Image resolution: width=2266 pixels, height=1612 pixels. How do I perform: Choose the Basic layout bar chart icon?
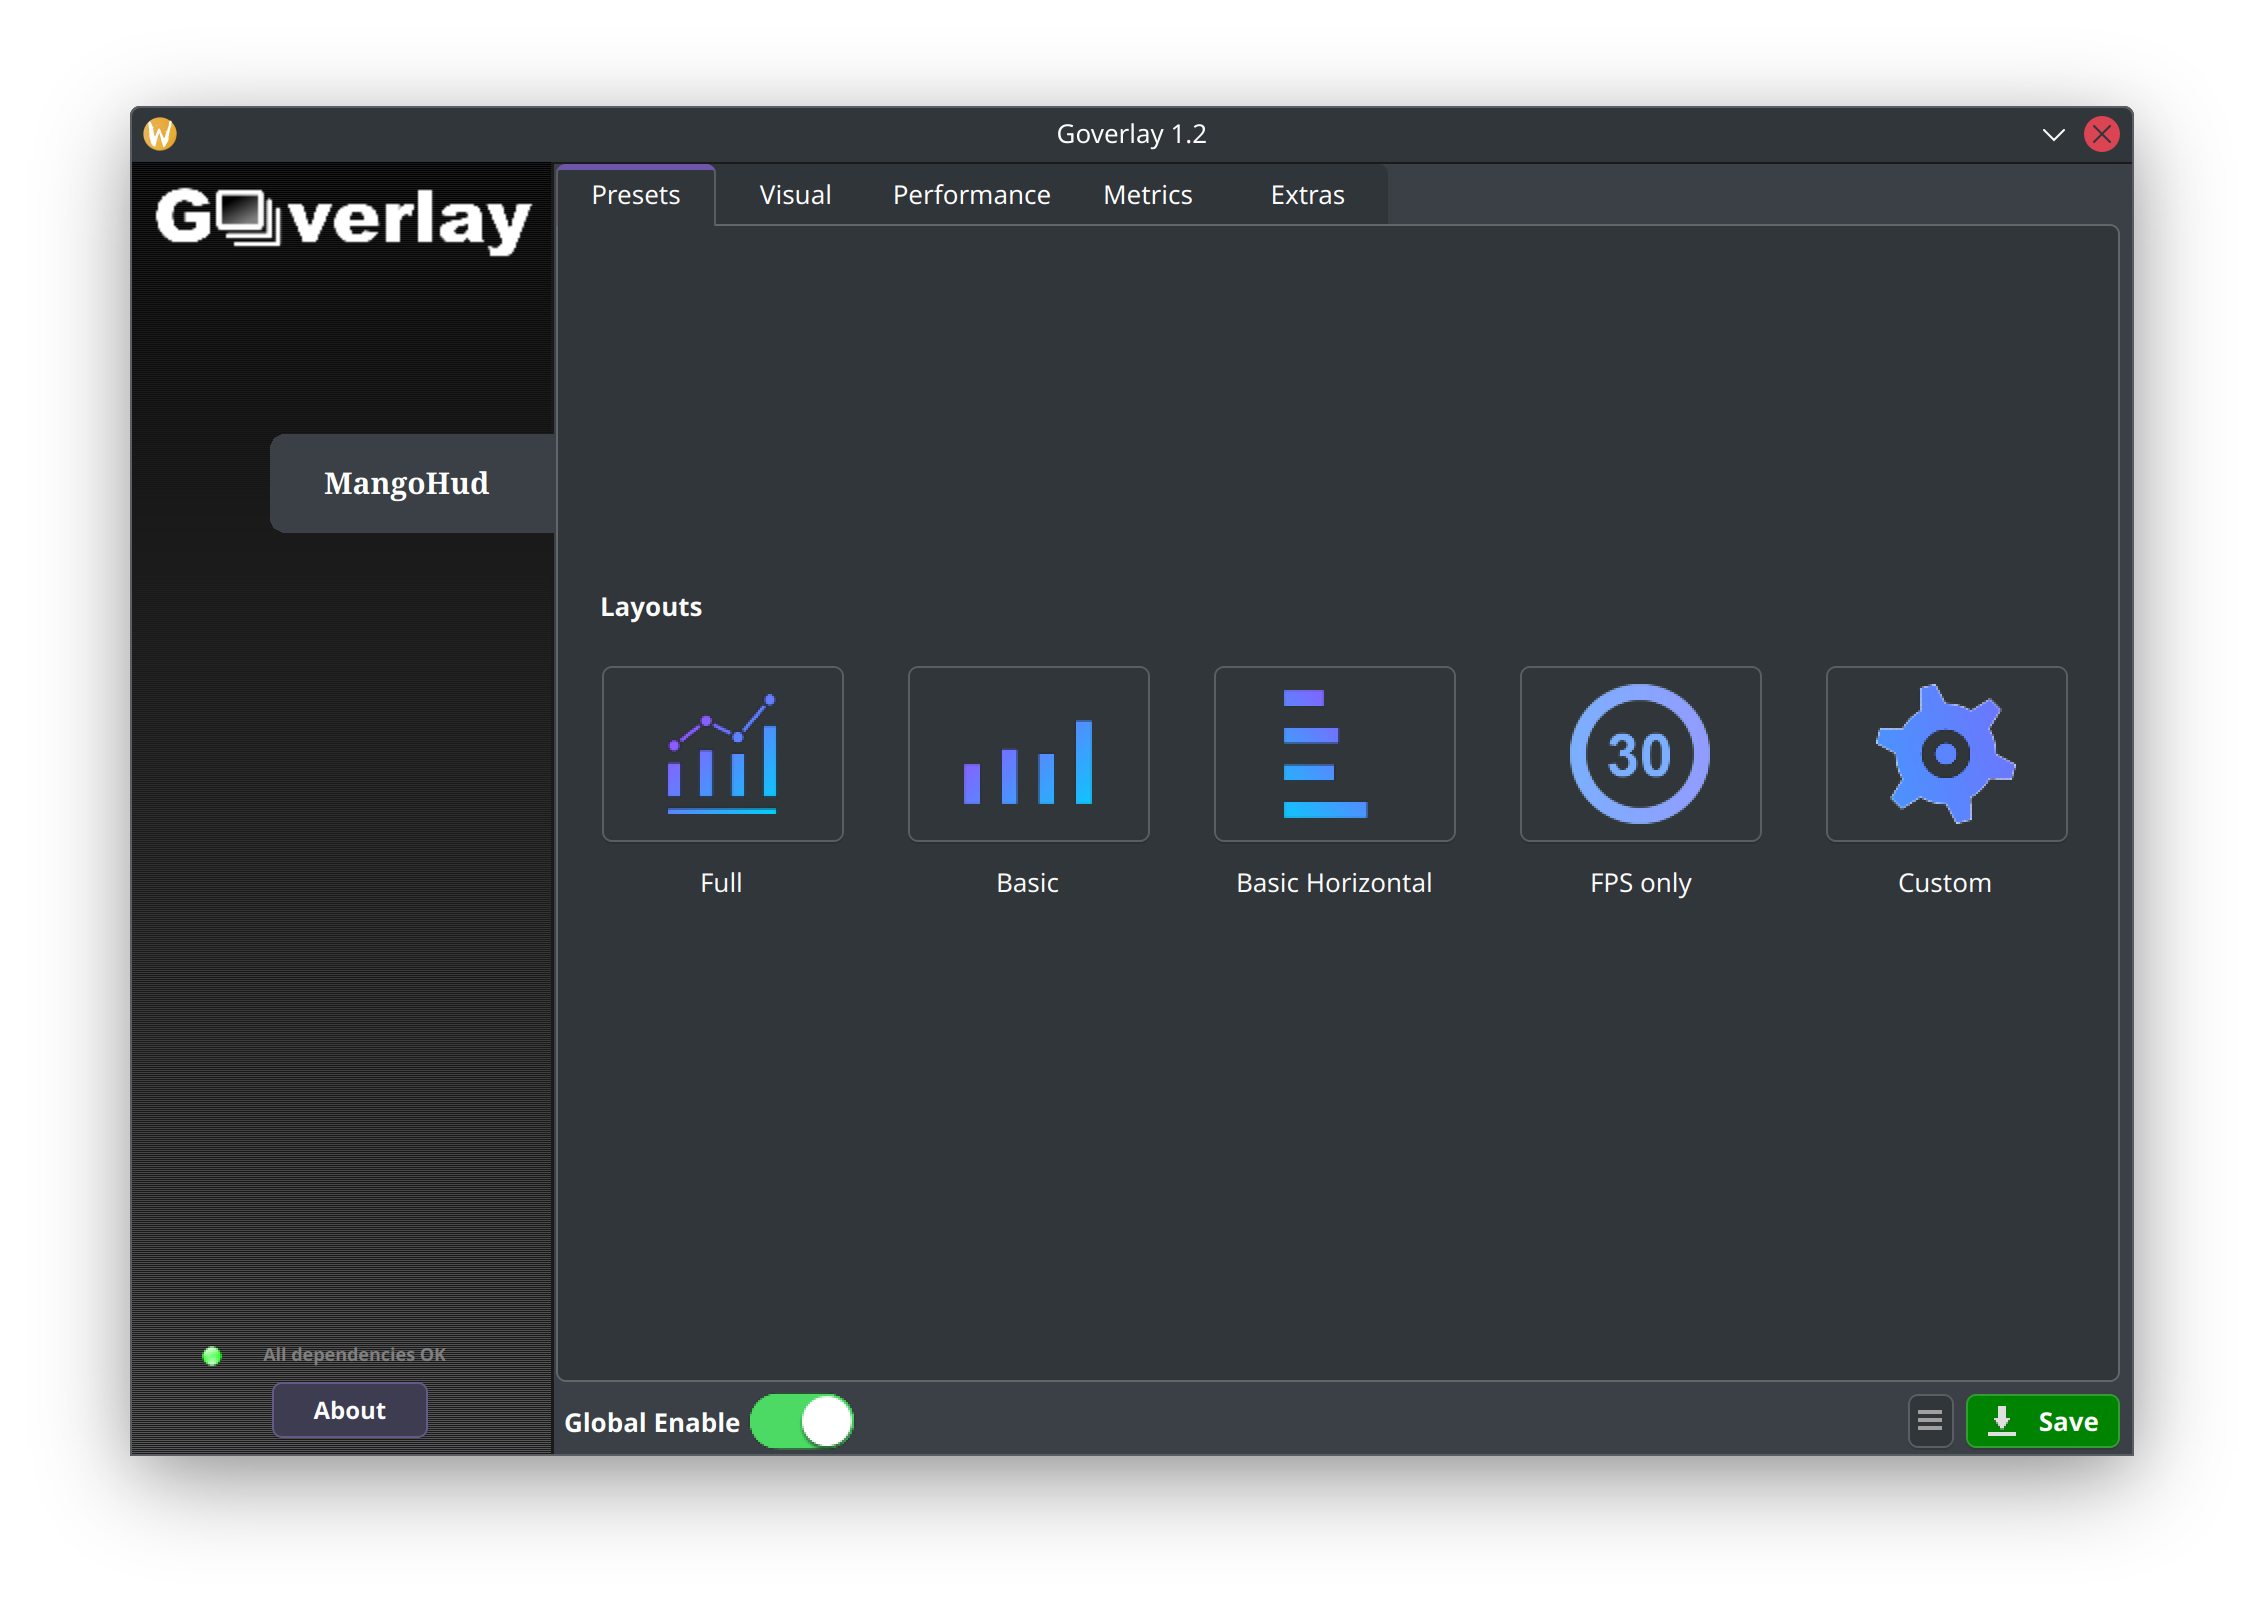1028,754
